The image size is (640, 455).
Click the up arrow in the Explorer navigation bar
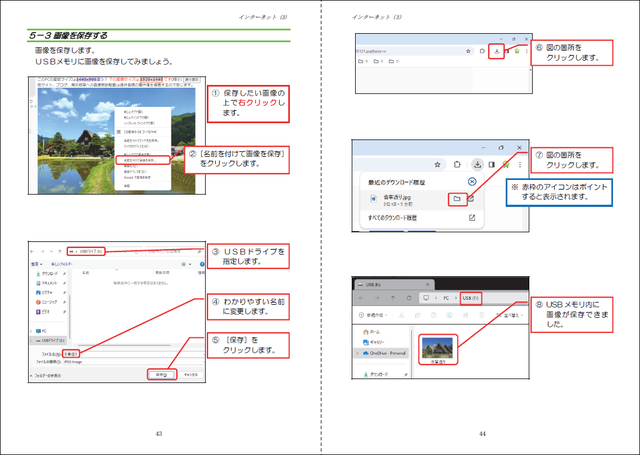tap(393, 298)
